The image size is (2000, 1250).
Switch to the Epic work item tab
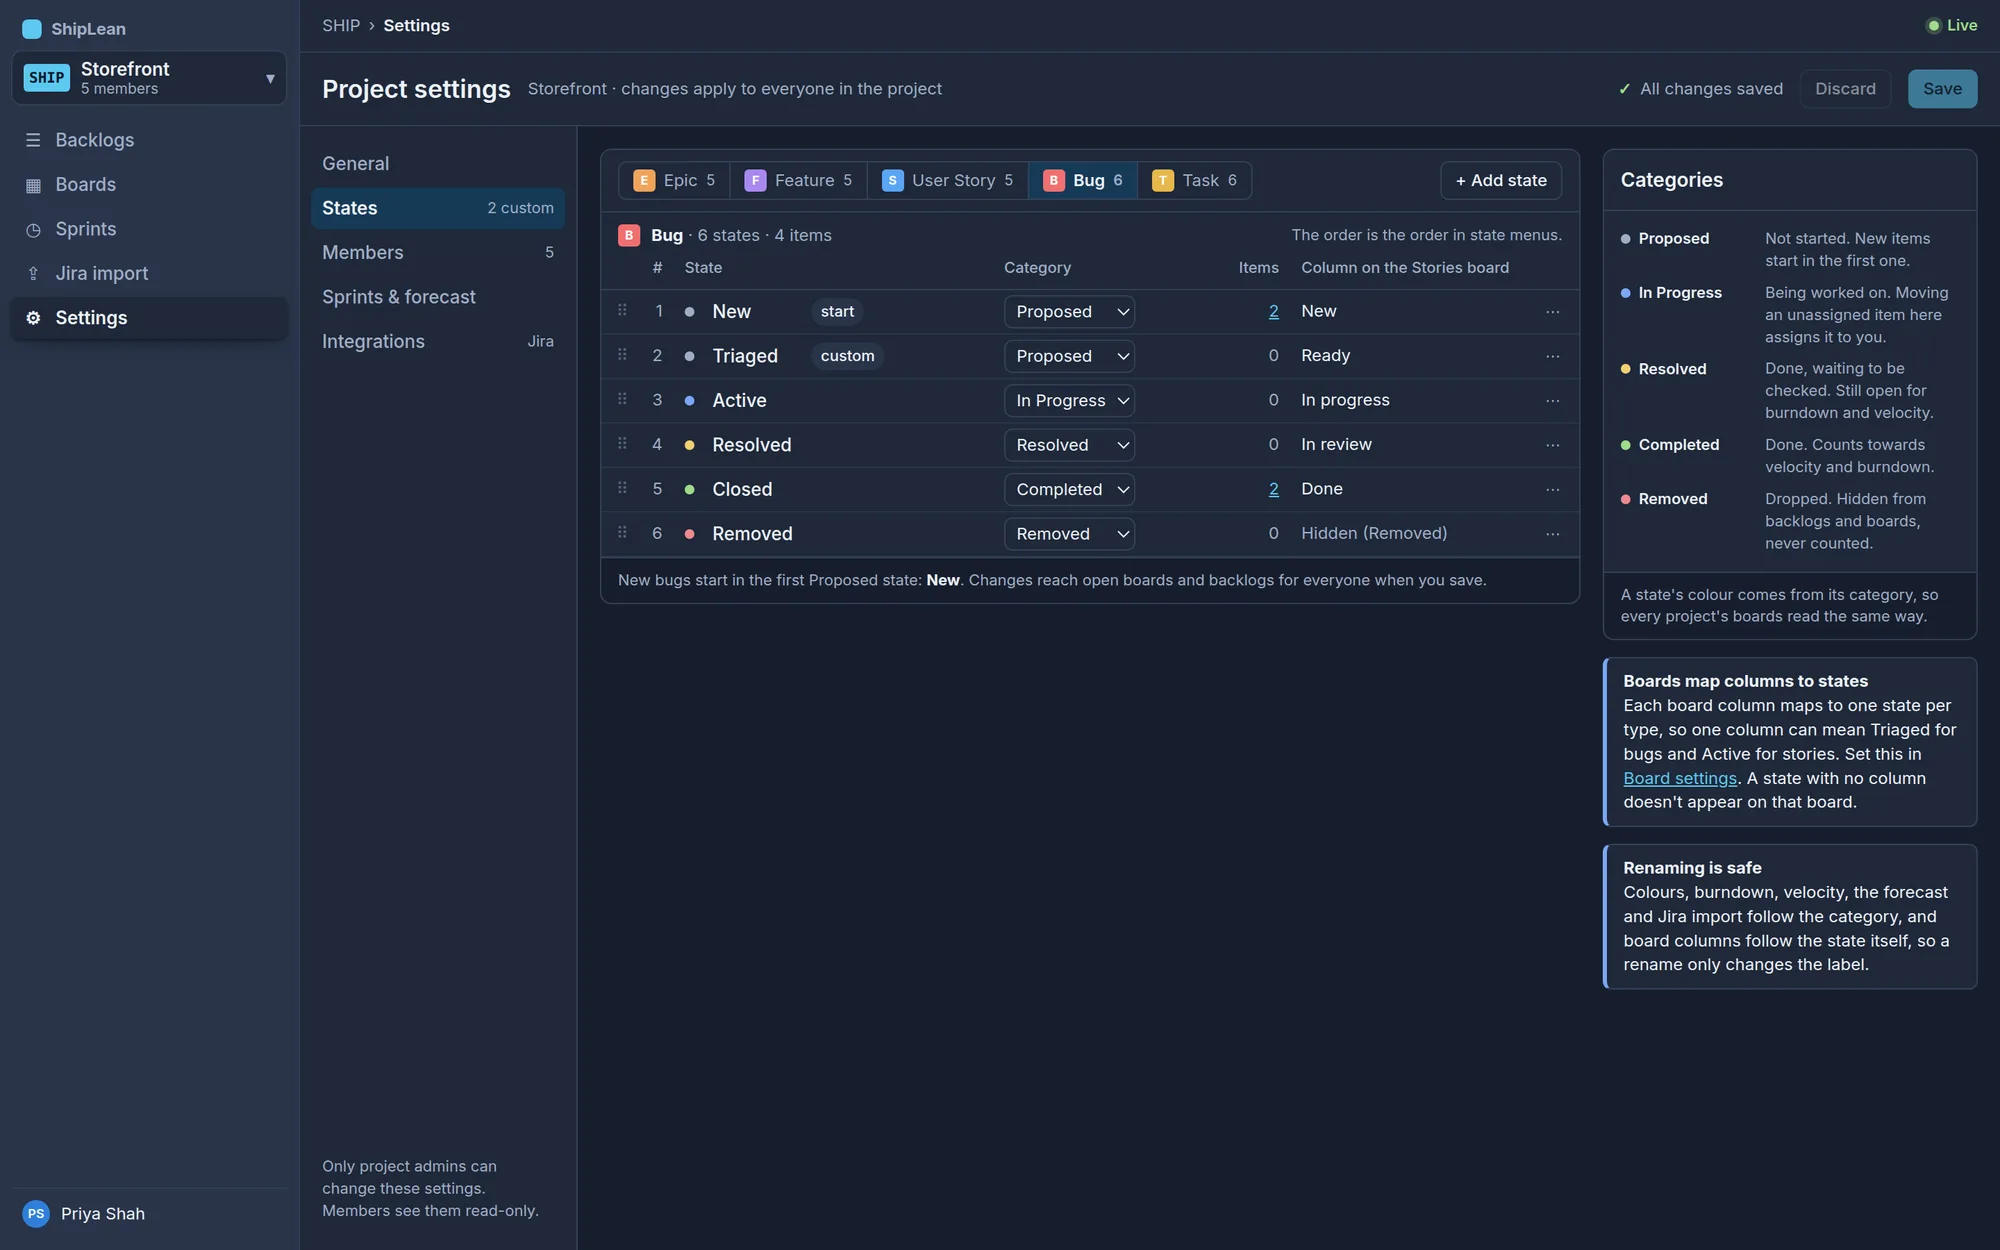pos(674,180)
